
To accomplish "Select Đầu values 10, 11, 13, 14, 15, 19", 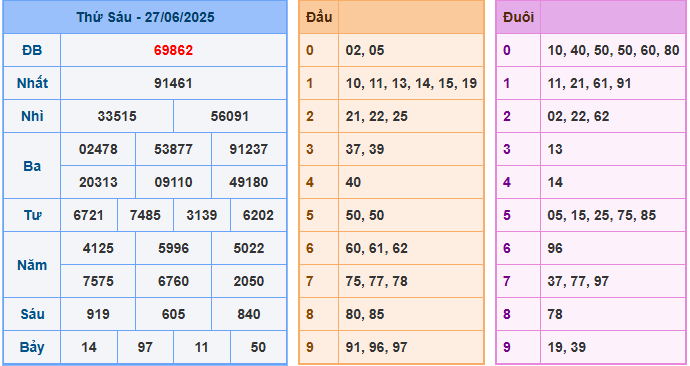I will [411, 83].
